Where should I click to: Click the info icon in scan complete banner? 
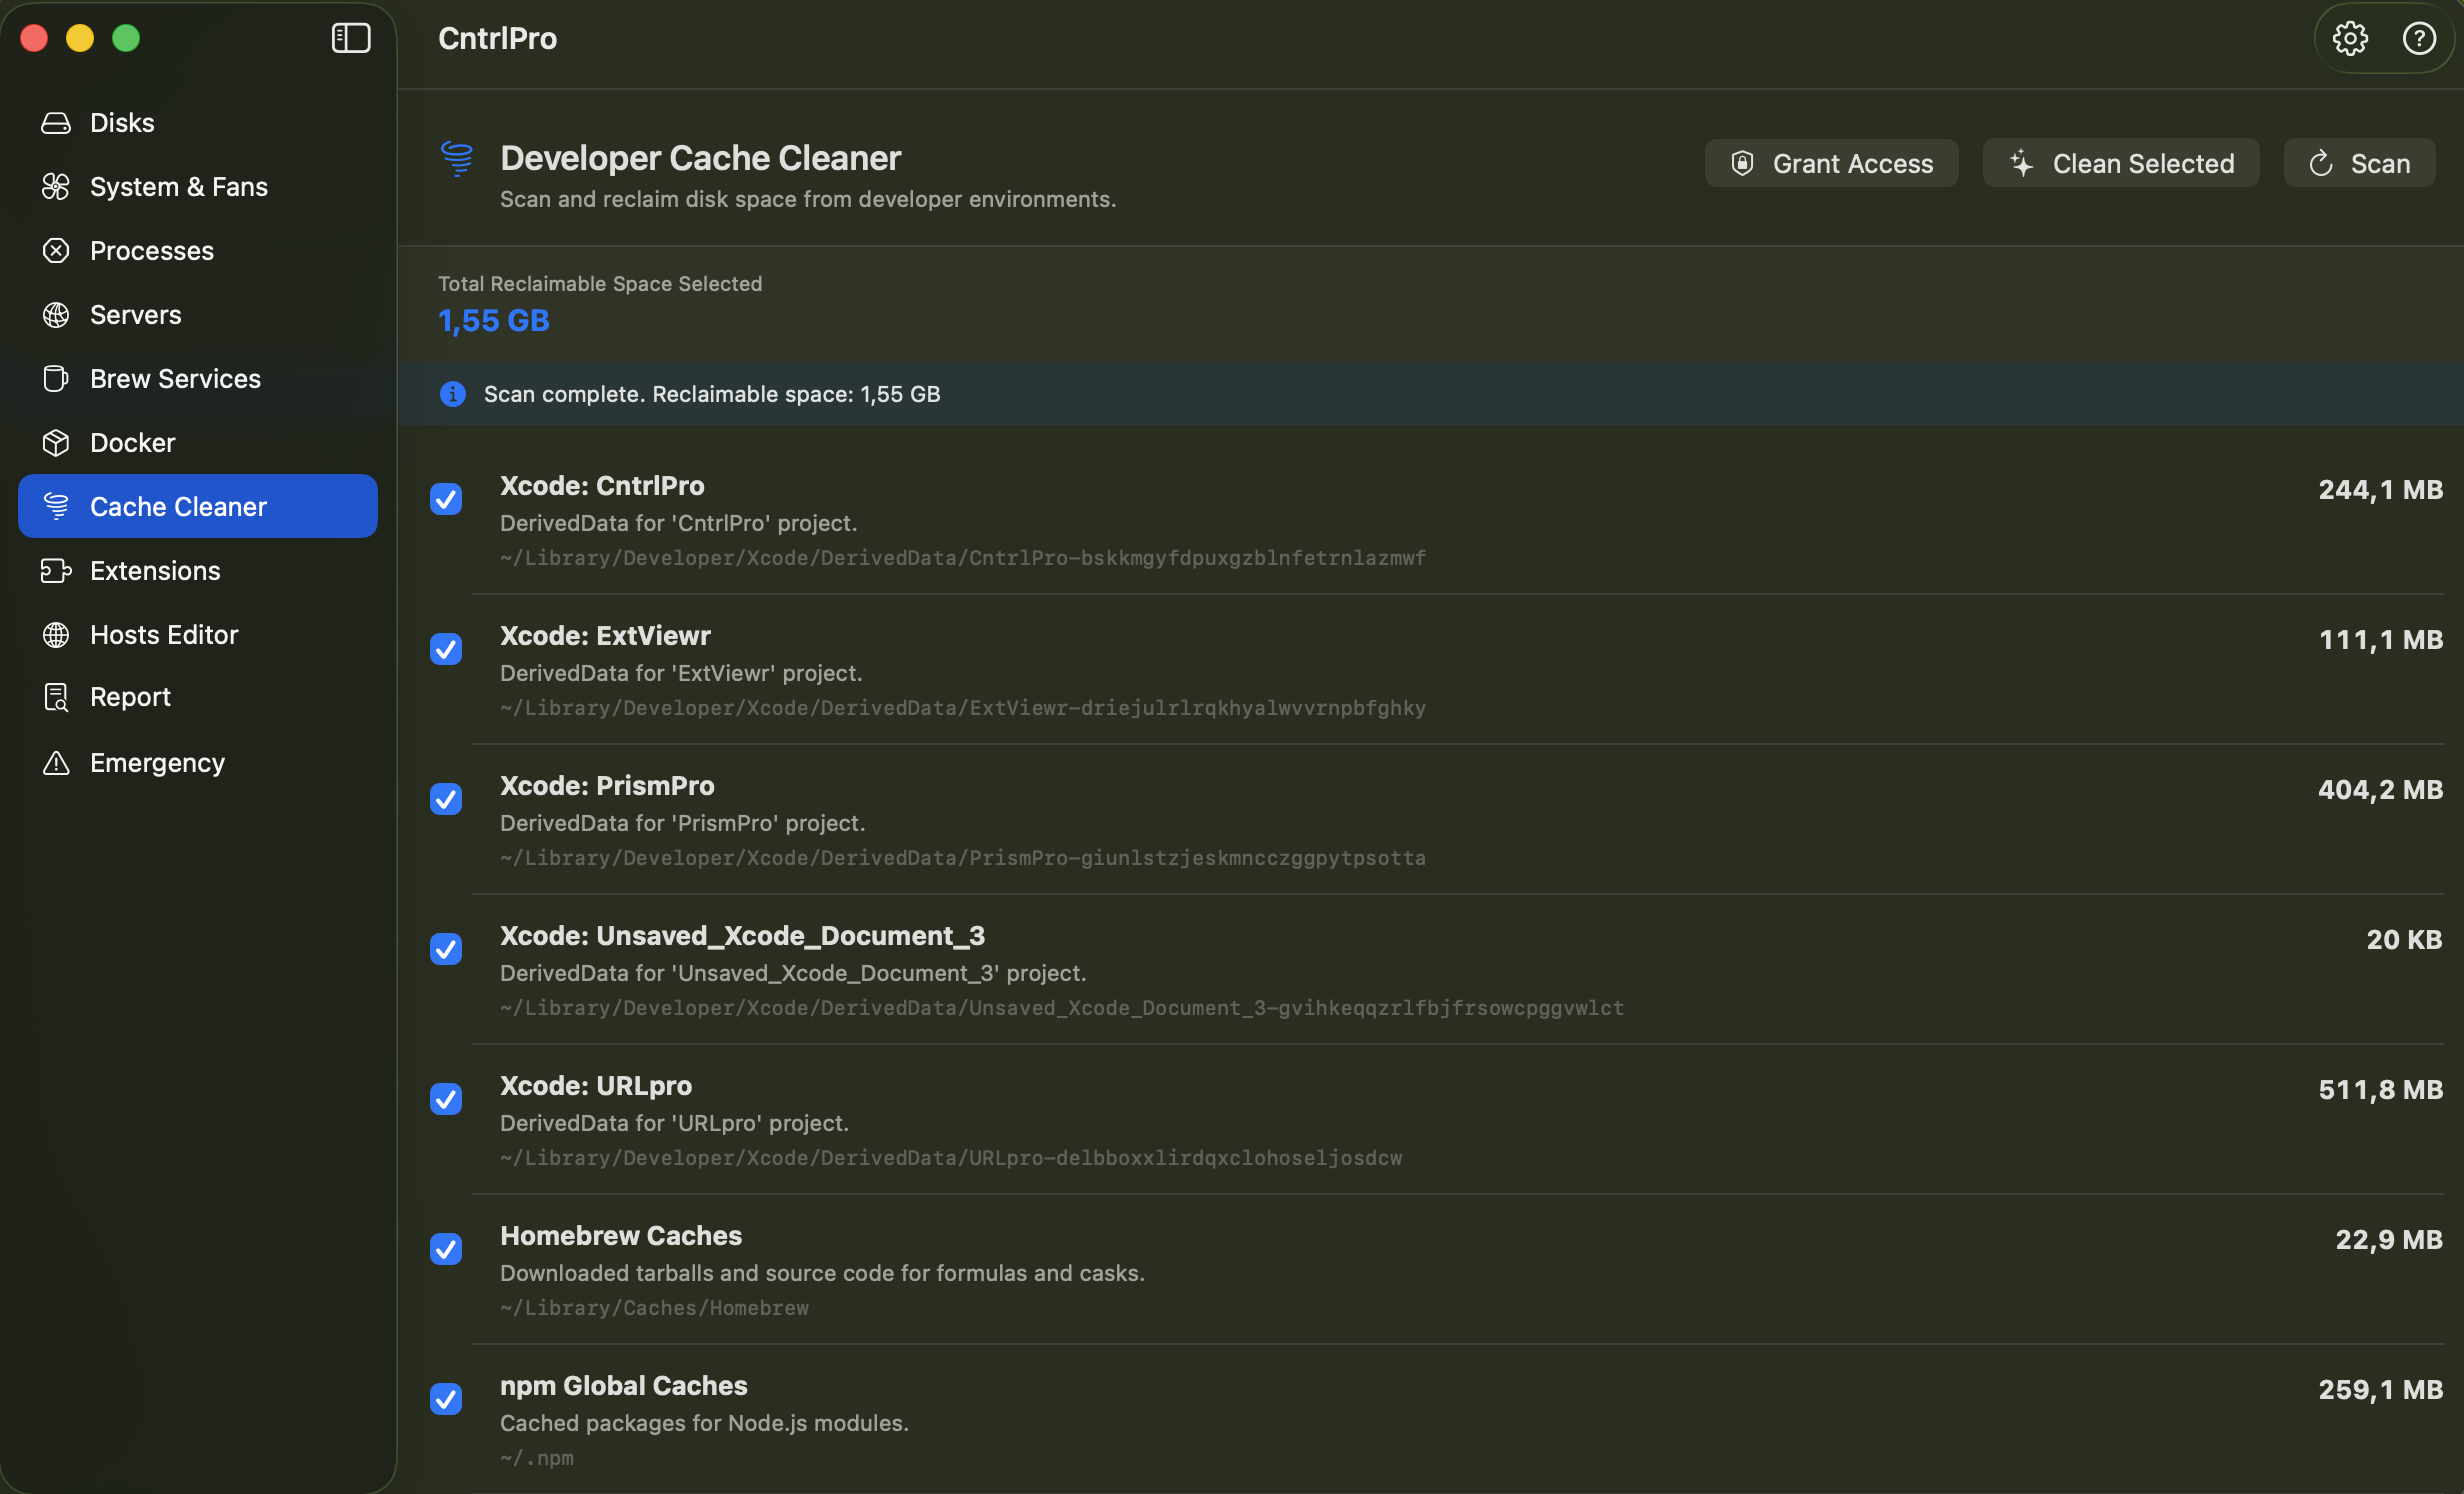tap(453, 394)
